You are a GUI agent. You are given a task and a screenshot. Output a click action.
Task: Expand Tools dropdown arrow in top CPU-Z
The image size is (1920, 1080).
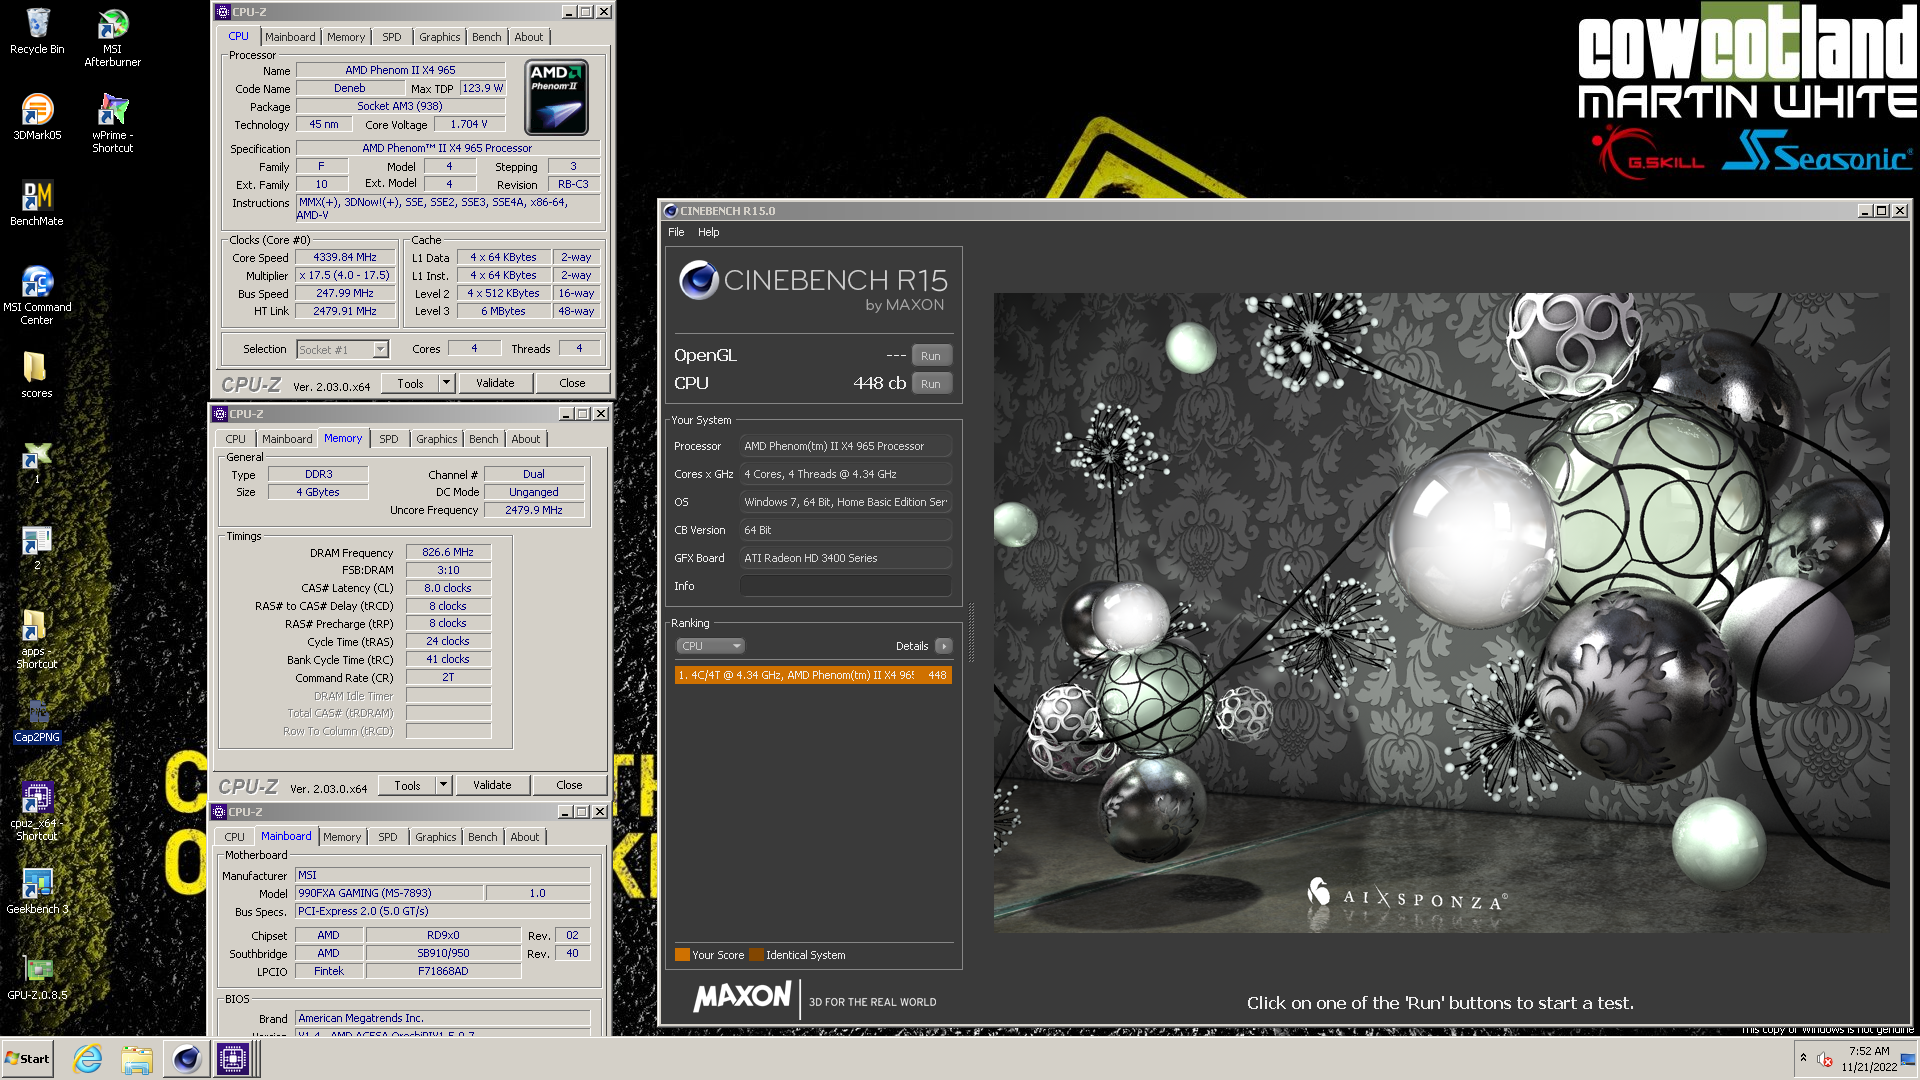coord(447,383)
